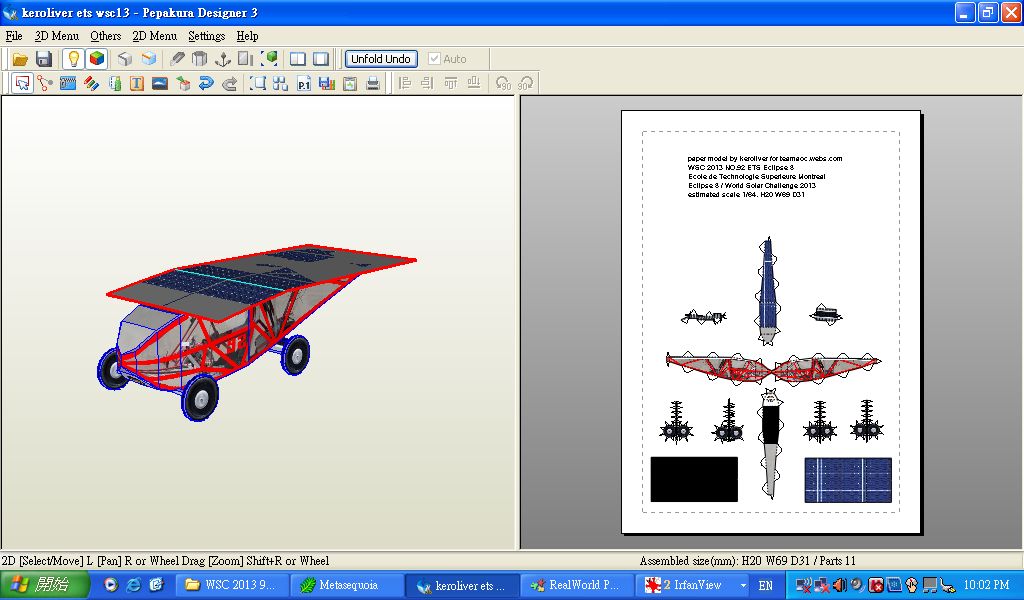
Task: Toggle the Auto checkbox
Action: click(434, 59)
